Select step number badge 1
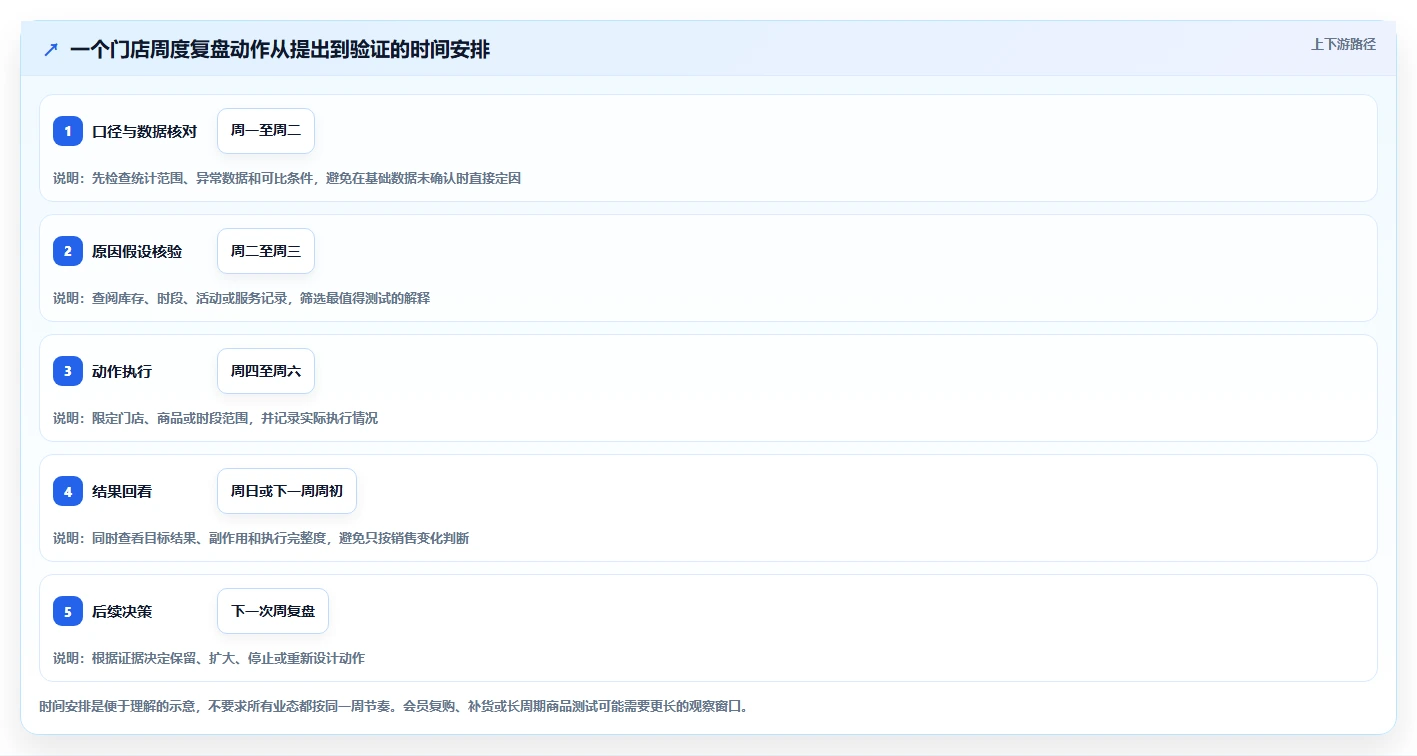Image resolution: width=1417 pixels, height=756 pixels. click(x=68, y=131)
